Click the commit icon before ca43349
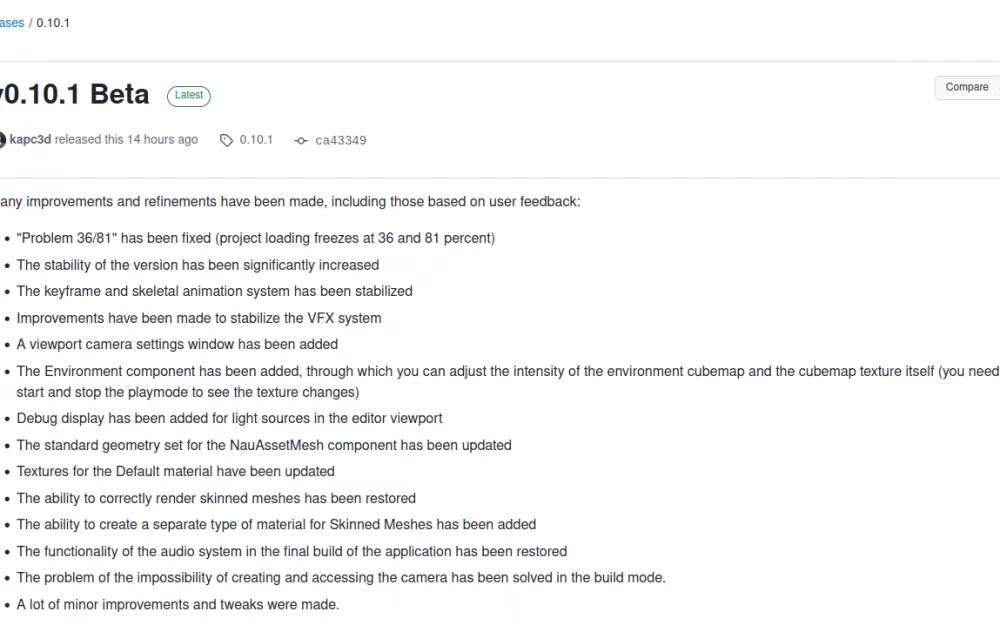1000x625 pixels. point(301,140)
